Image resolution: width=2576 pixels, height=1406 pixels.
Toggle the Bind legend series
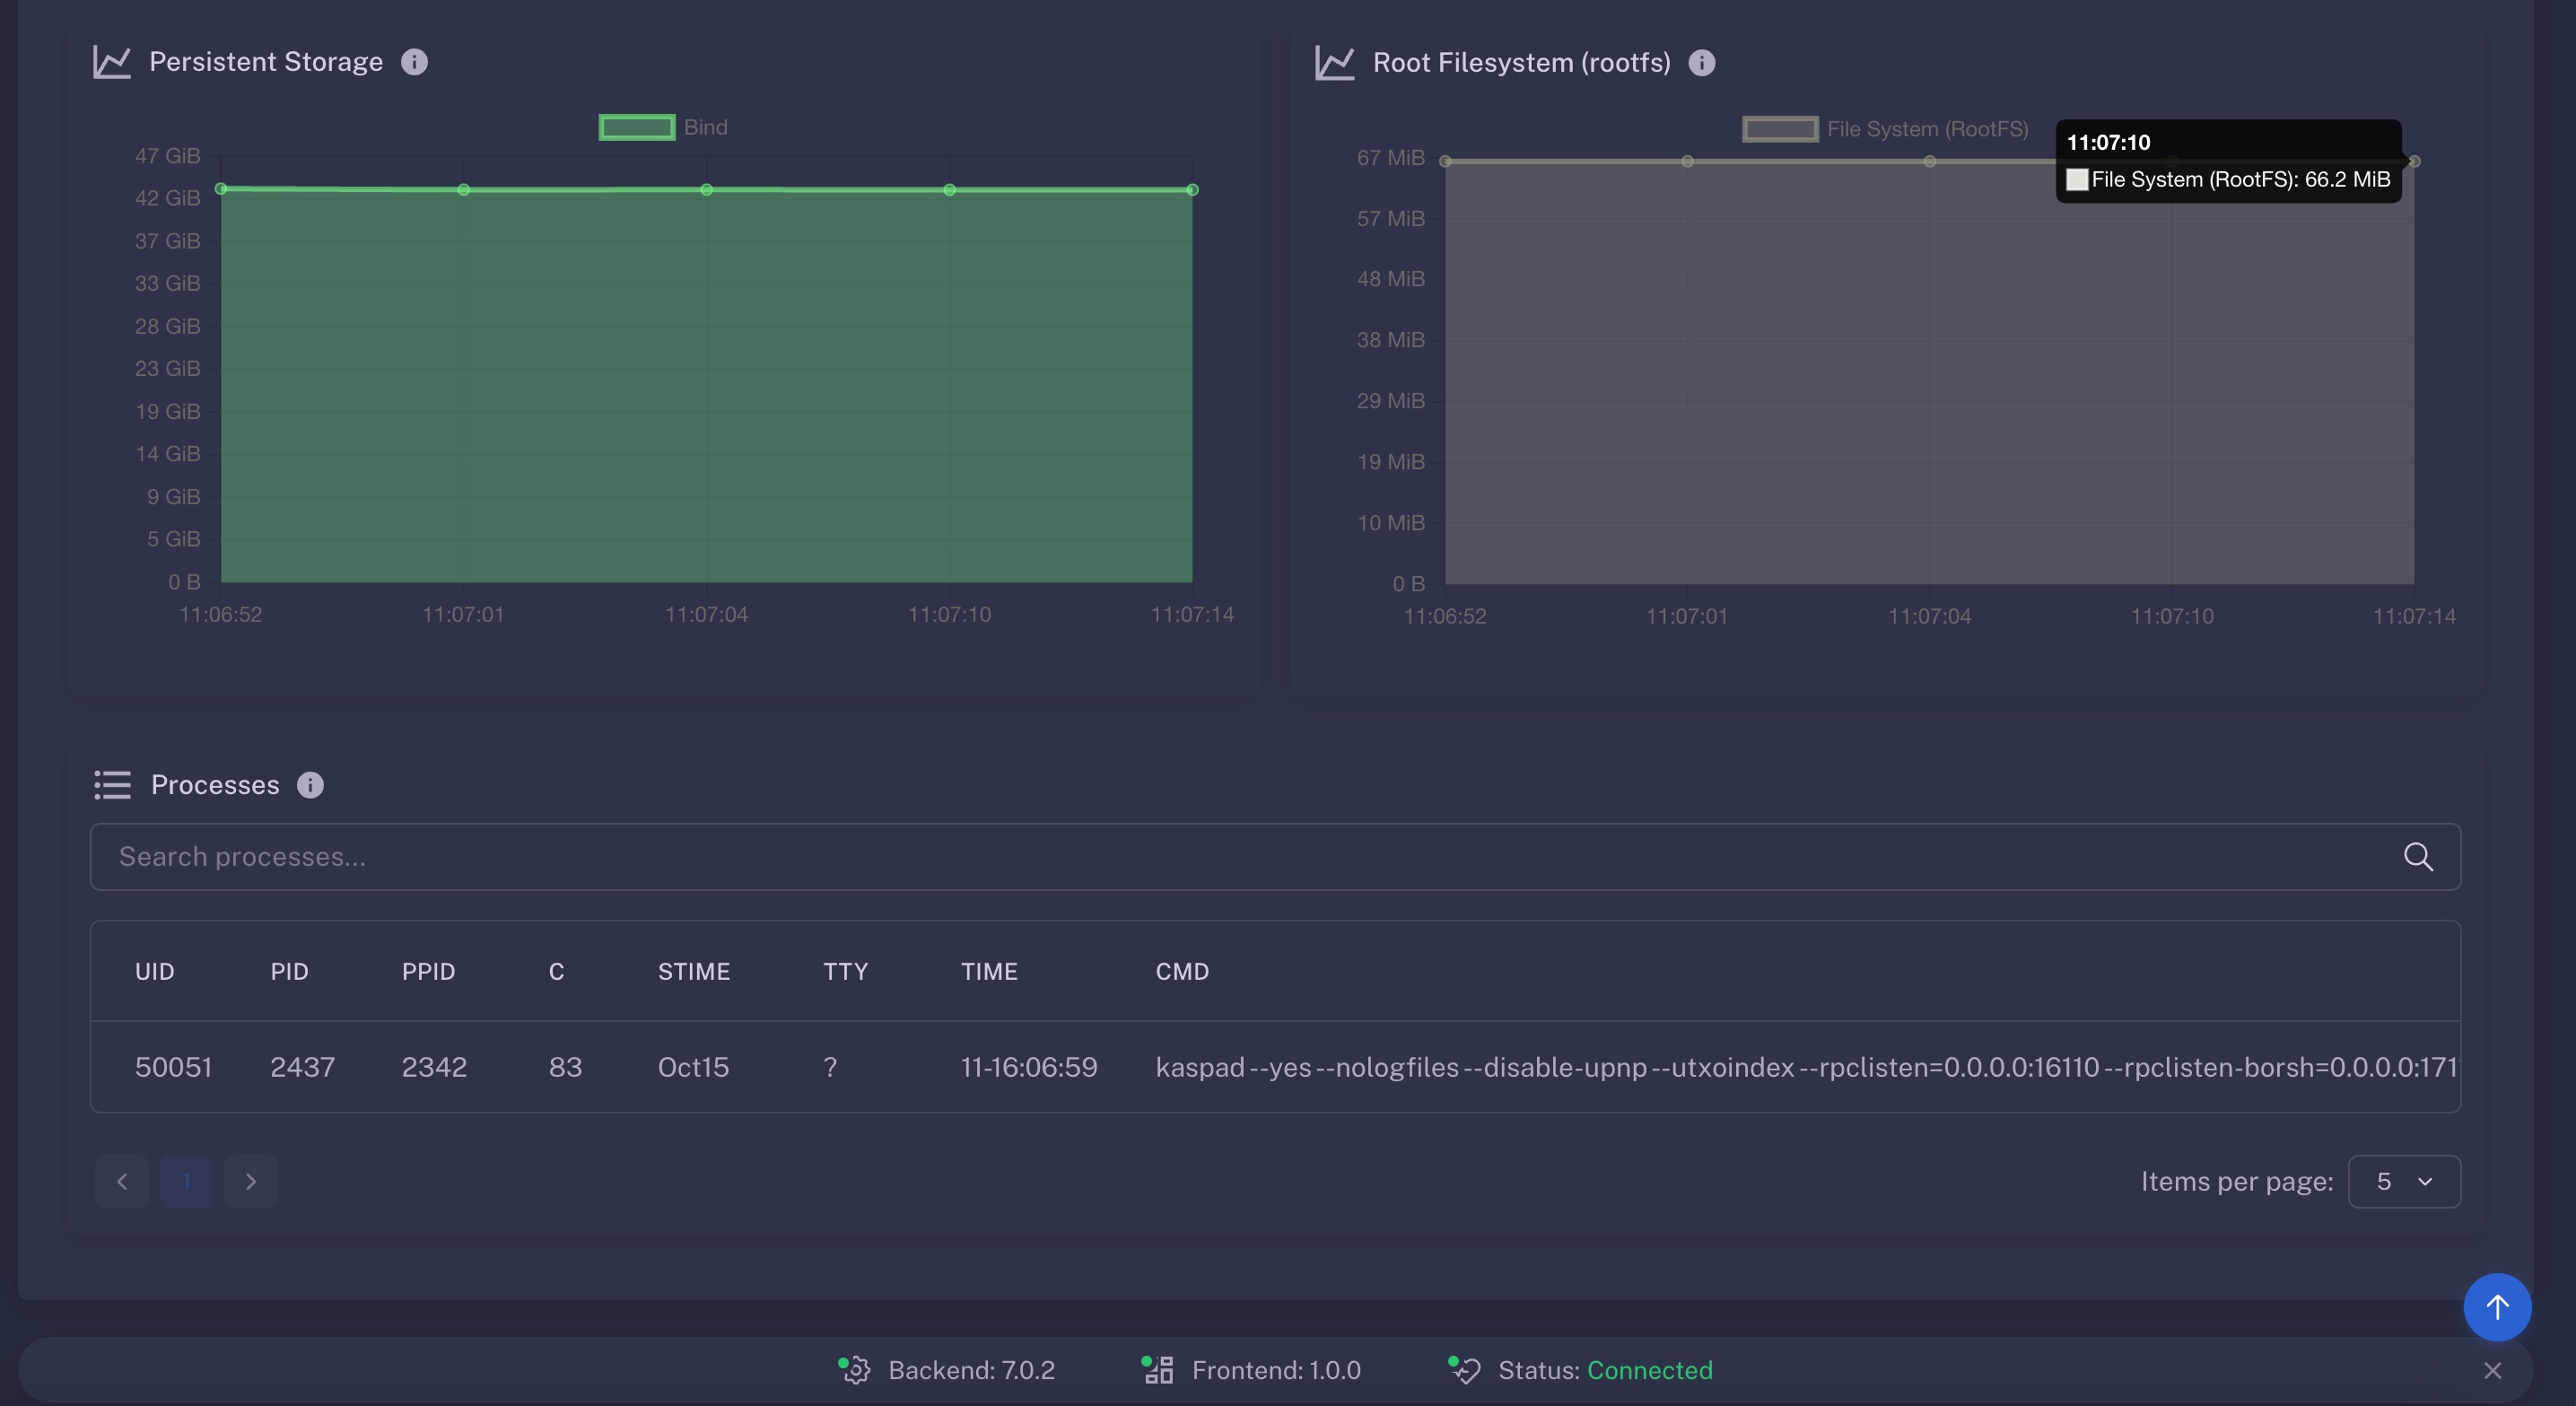click(x=637, y=128)
